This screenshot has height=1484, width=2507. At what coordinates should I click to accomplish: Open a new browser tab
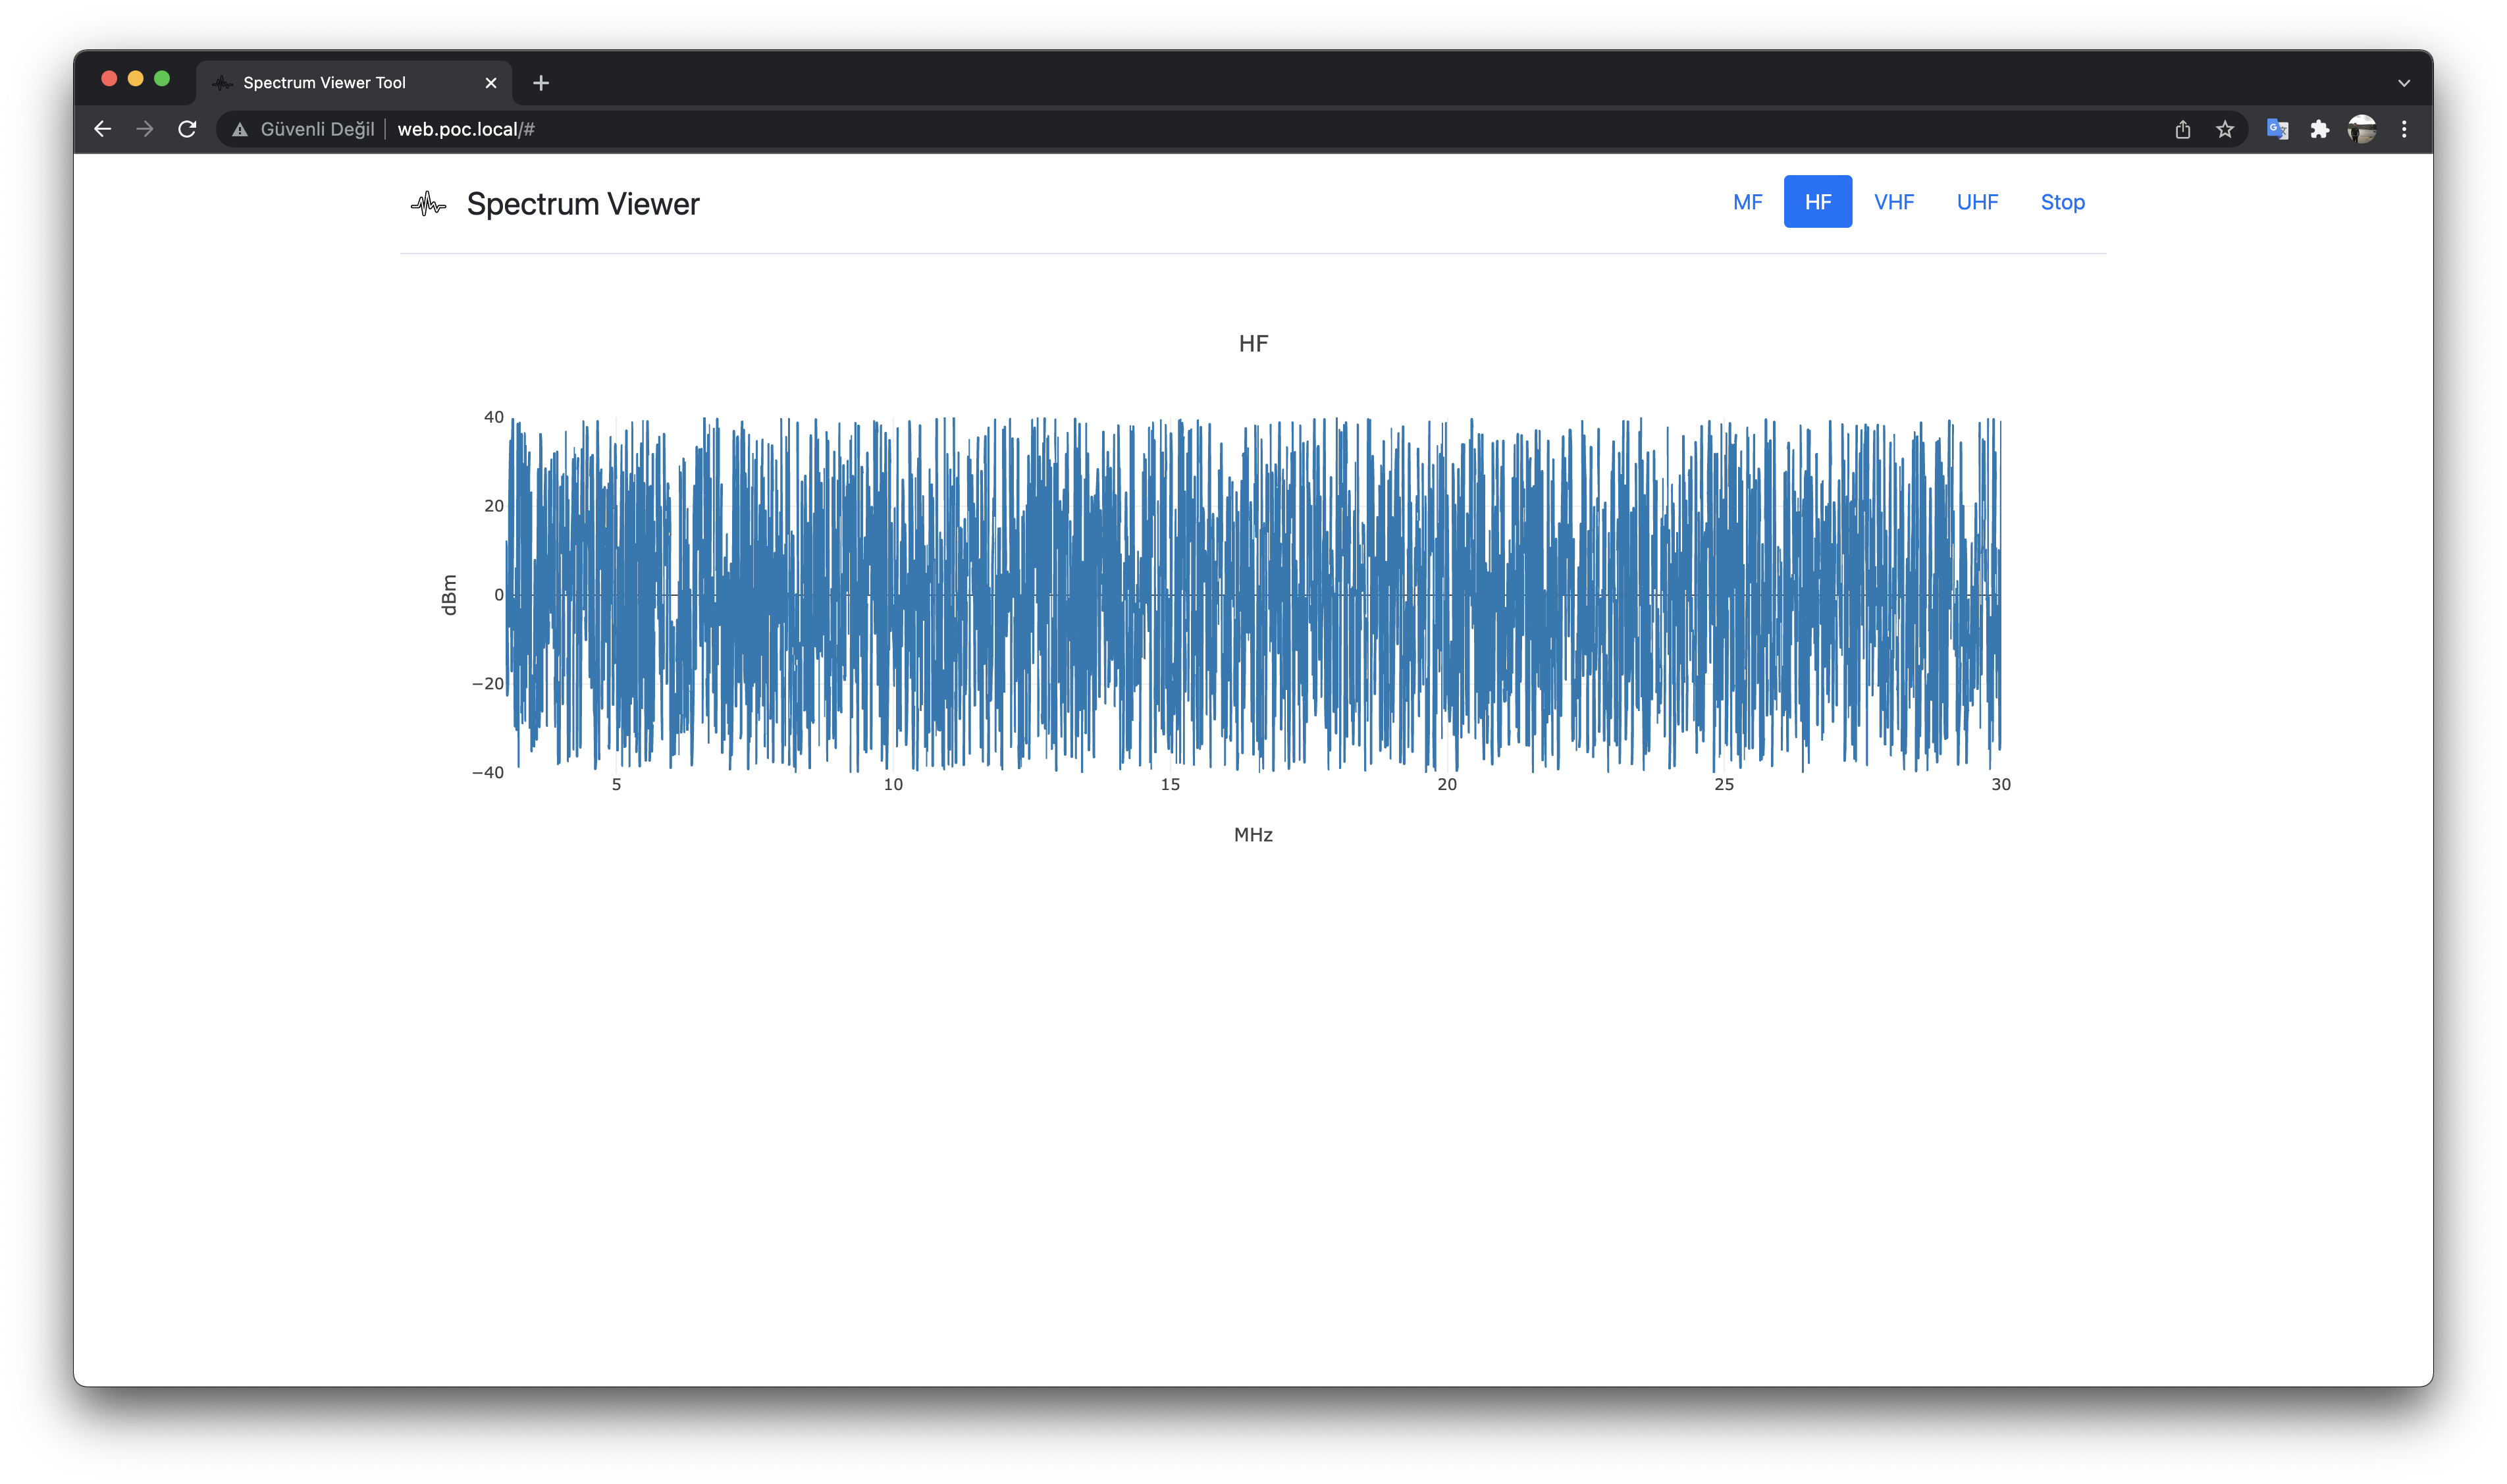point(541,83)
